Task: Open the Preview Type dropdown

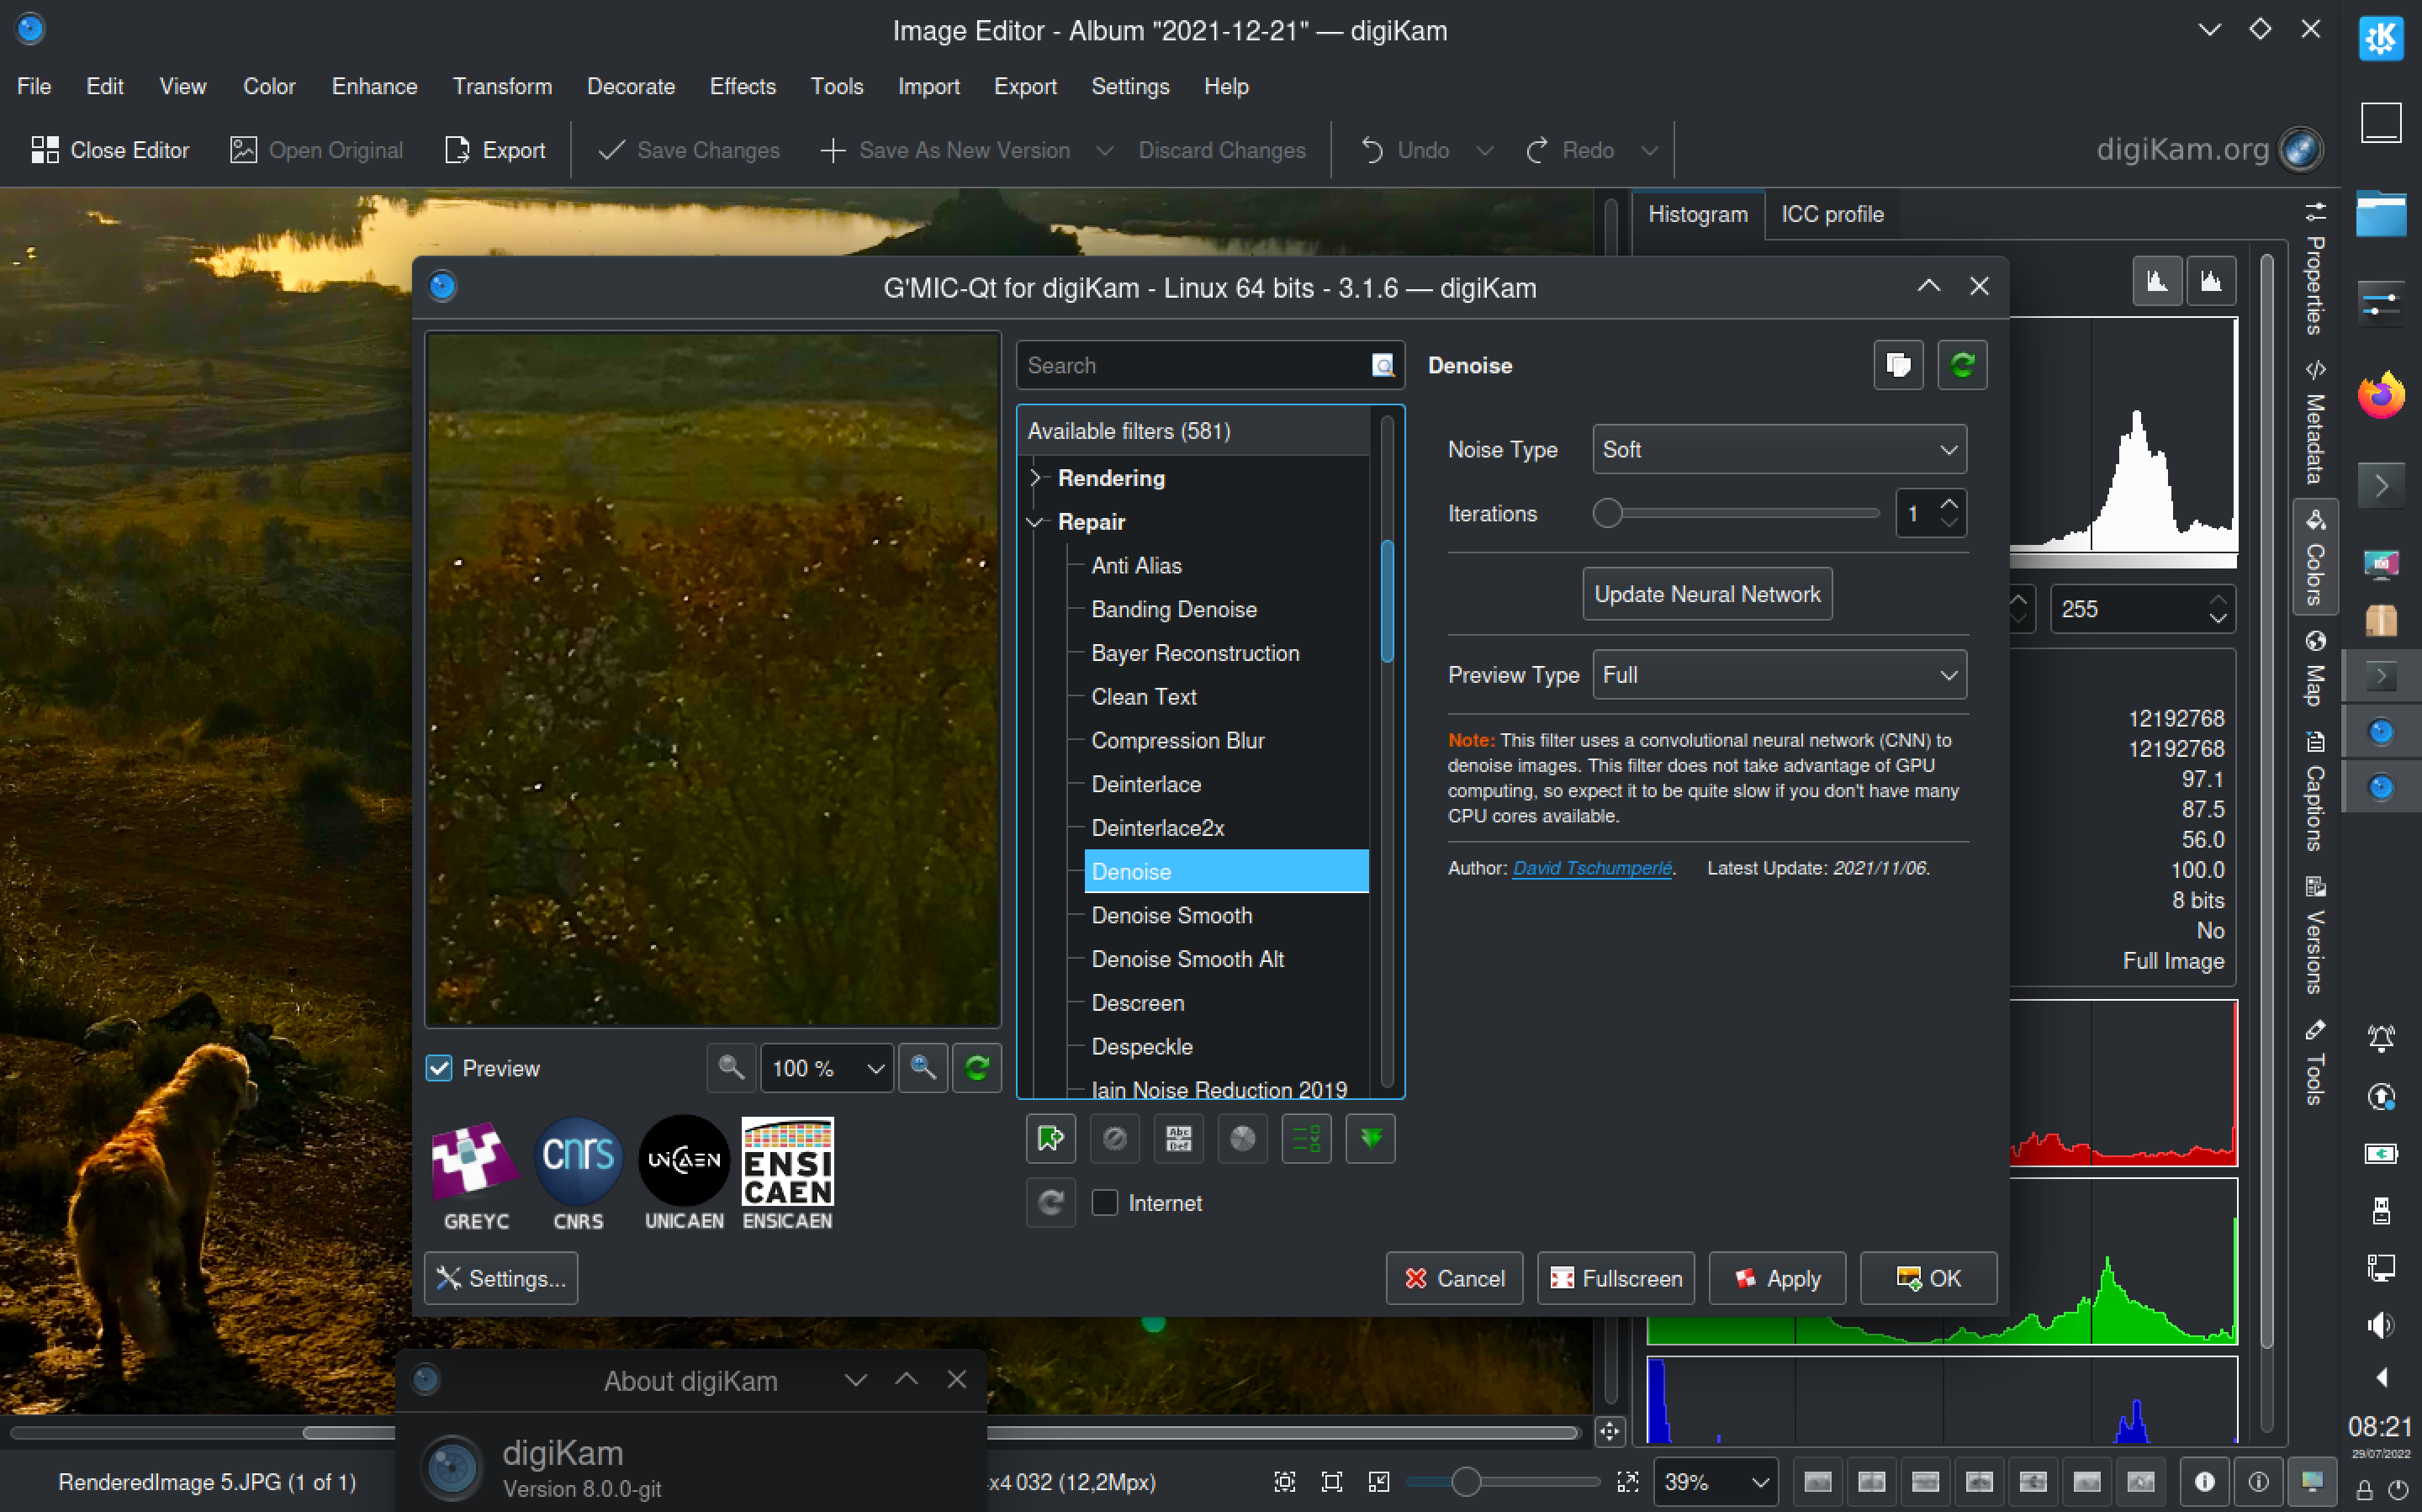Action: pyautogui.click(x=1779, y=676)
